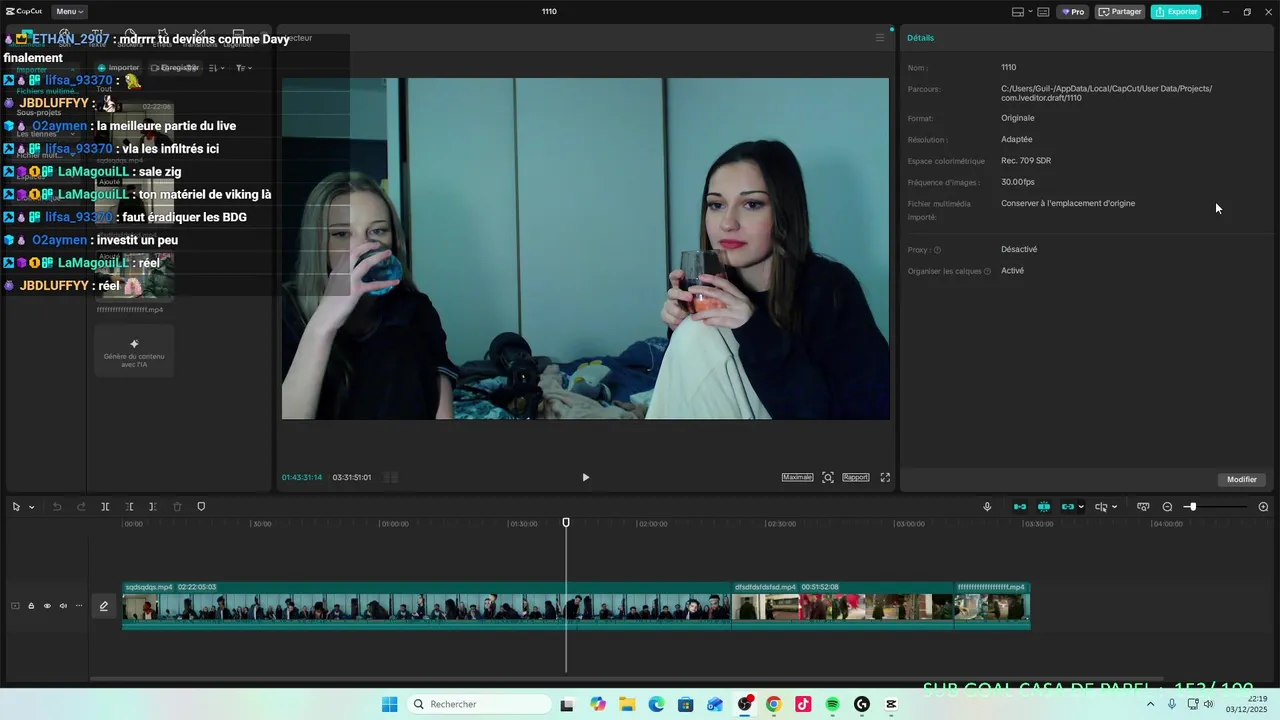This screenshot has width=1280, height=720.
Task: Click the Organiser les calques help icon
Action: (987, 271)
